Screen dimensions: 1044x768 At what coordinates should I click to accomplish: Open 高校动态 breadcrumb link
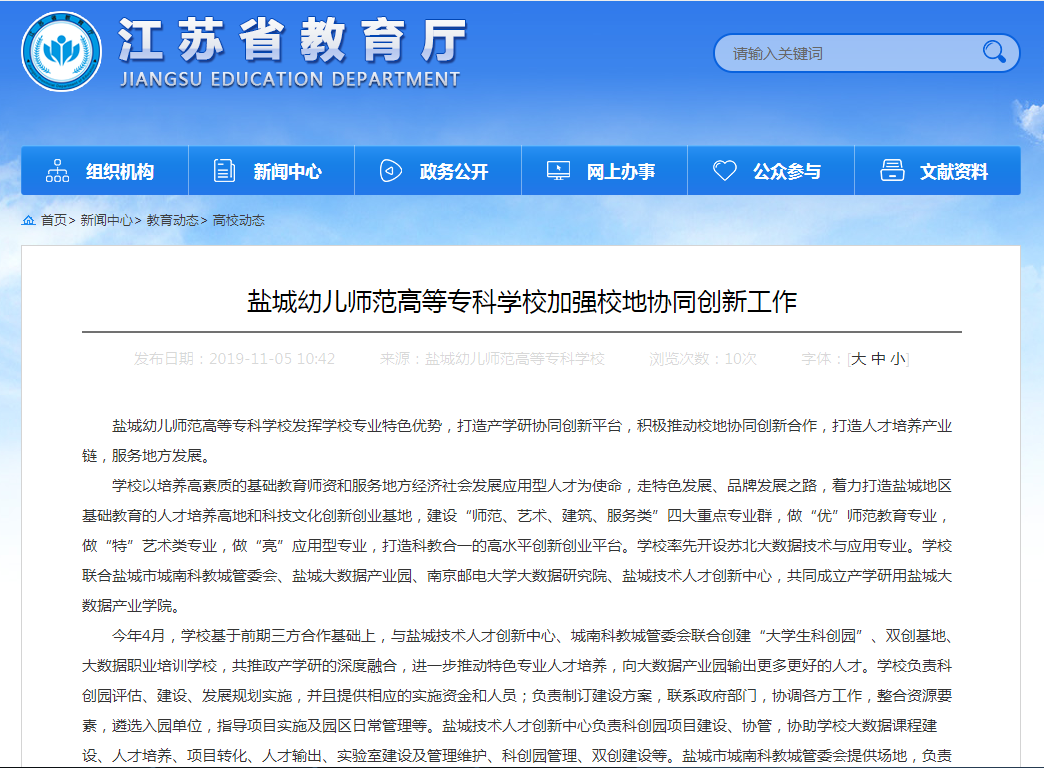[238, 220]
